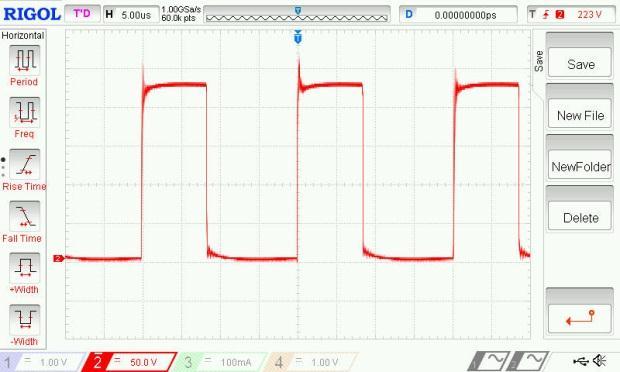The image size is (620, 372).
Task: Select channel 2 at 50.0 V
Action: [129, 362]
